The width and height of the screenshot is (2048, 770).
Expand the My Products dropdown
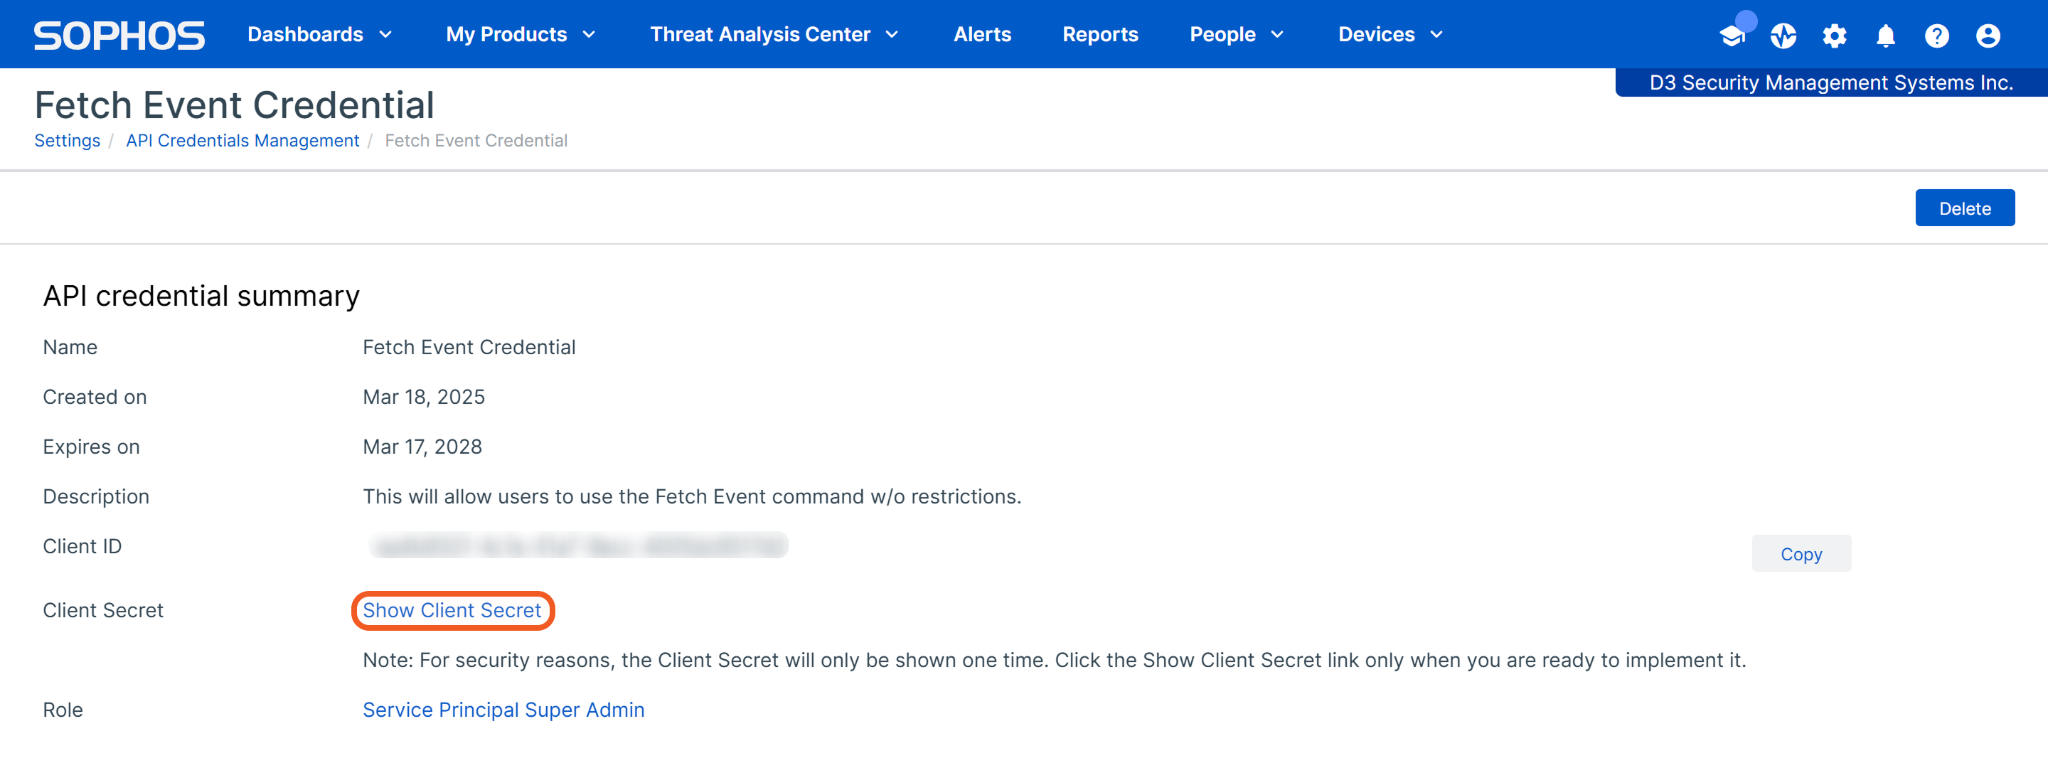520,34
